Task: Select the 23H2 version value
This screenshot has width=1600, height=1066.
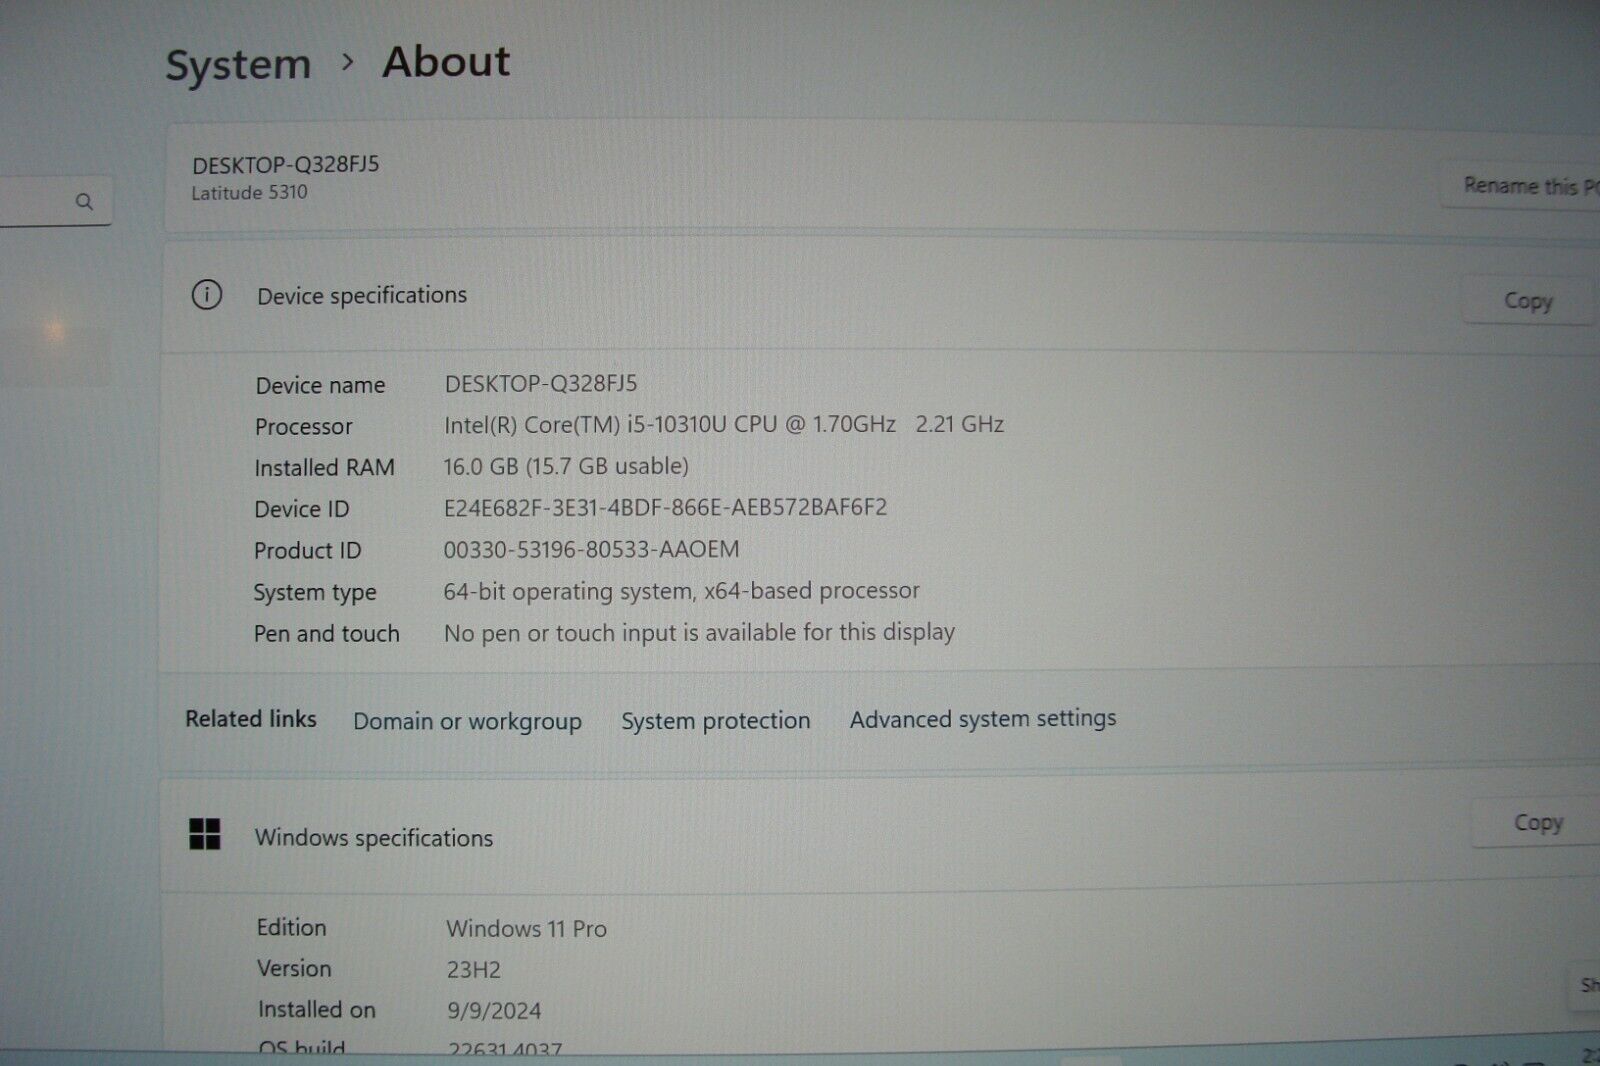Action: pyautogui.click(x=474, y=970)
